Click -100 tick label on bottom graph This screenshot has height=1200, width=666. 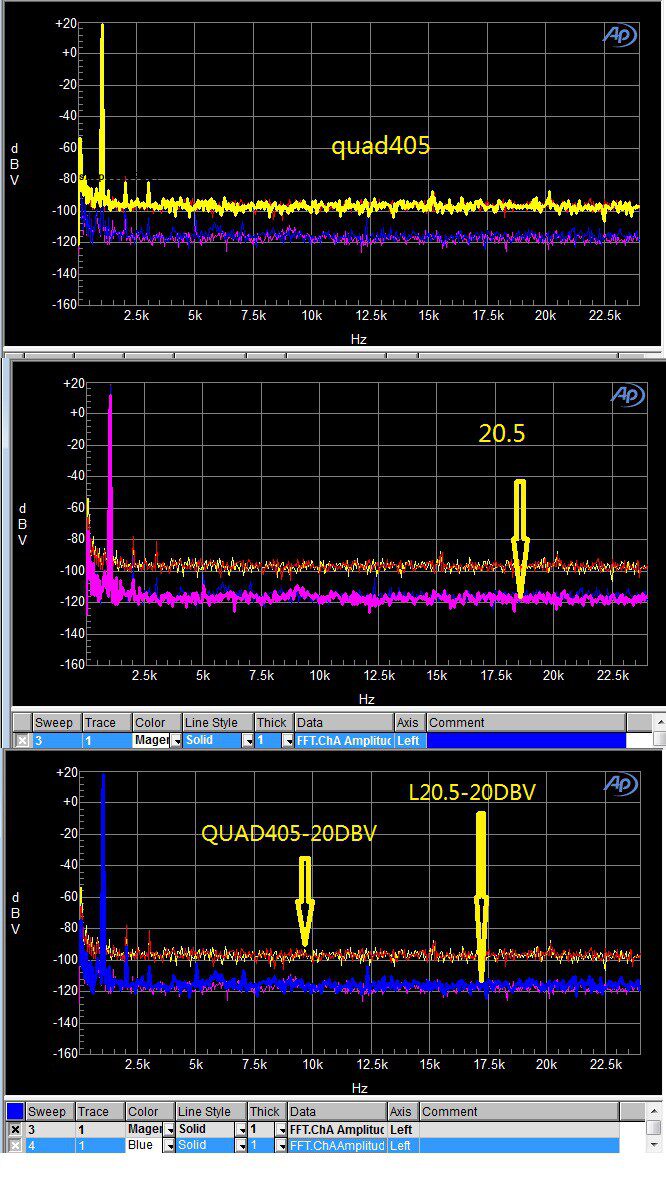(x=63, y=959)
